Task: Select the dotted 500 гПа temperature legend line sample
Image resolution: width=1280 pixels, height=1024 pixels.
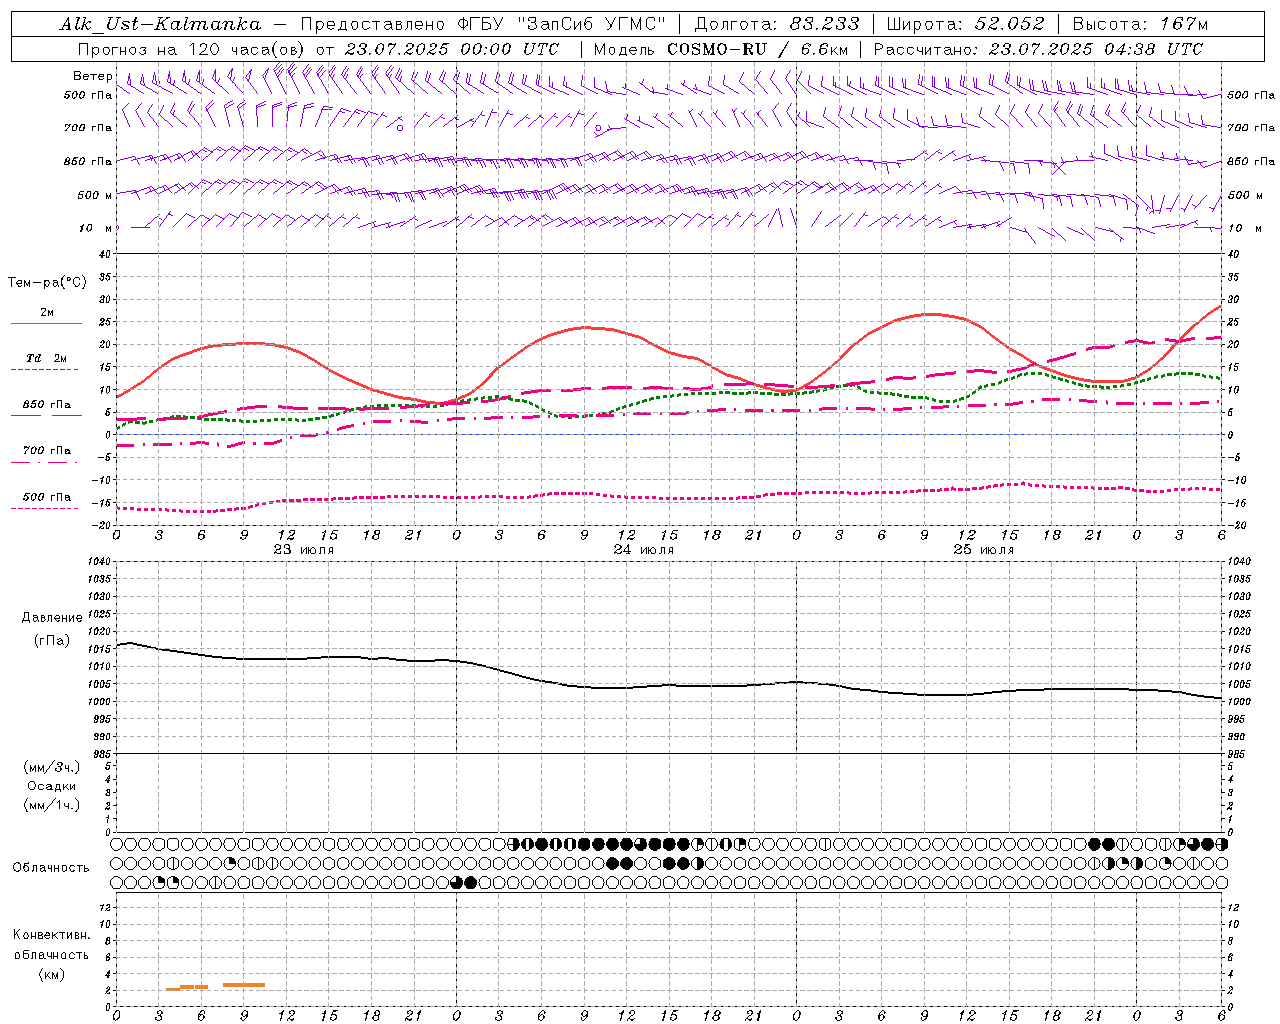Action: [45, 508]
